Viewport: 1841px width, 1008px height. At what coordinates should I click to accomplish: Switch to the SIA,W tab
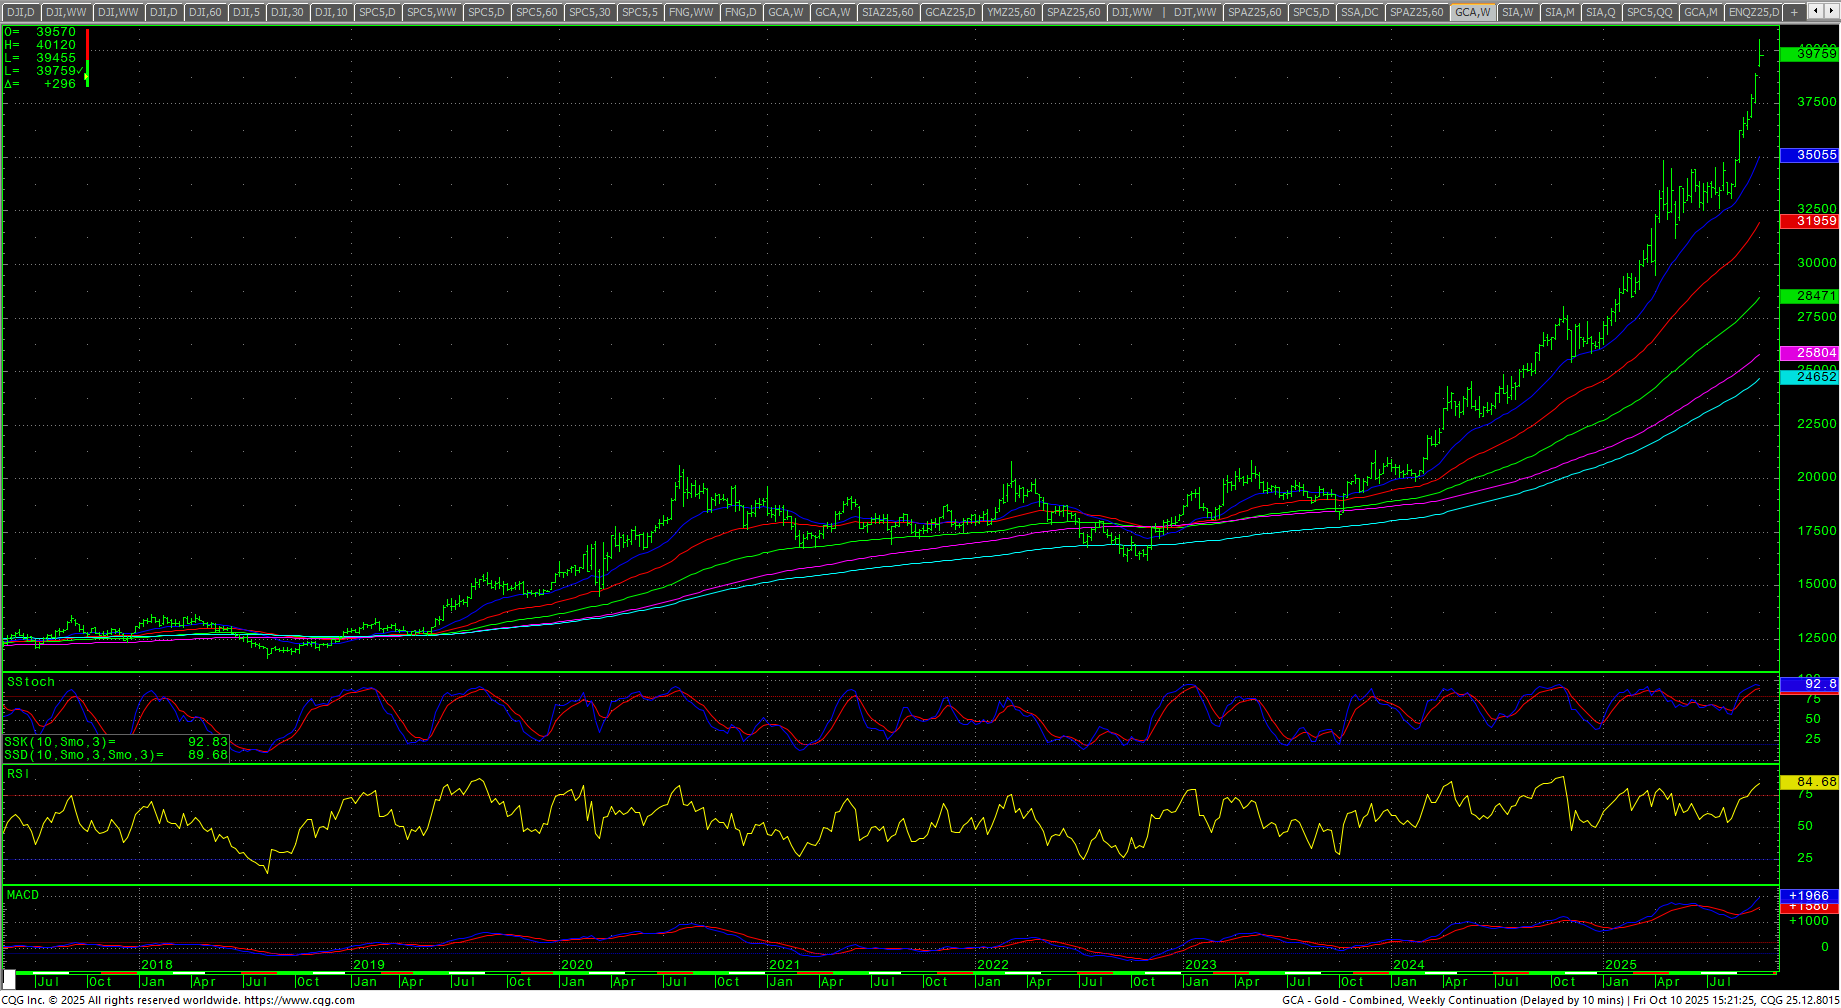[x=1517, y=12]
